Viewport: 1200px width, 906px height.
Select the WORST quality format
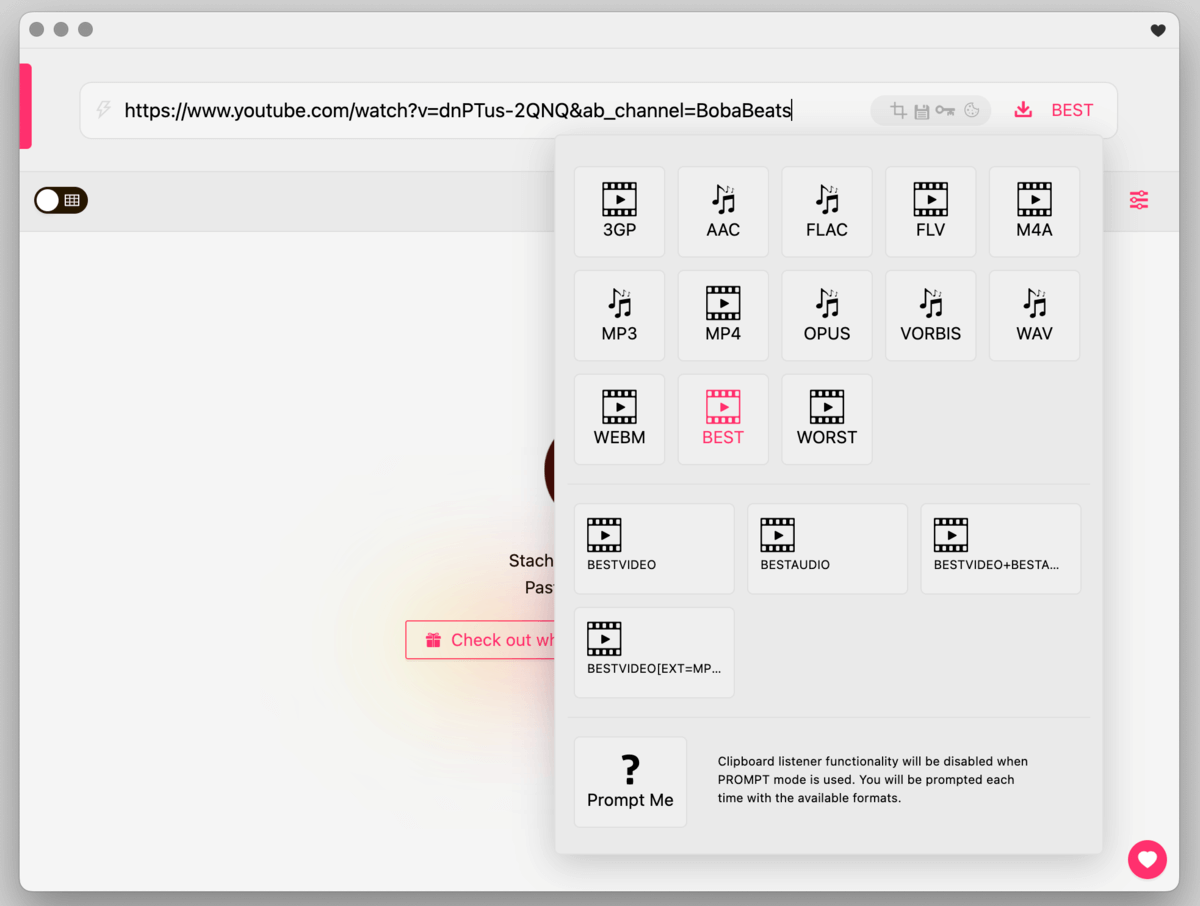[826, 419]
